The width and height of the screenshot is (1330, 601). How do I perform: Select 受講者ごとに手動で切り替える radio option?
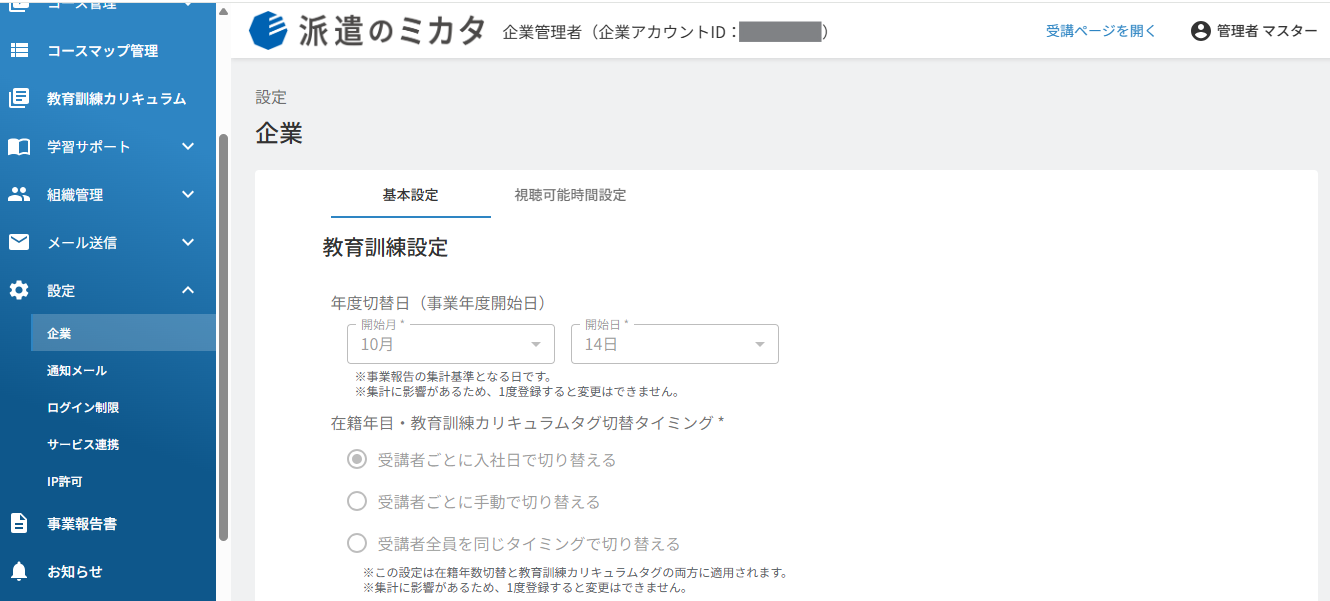(x=356, y=502)
